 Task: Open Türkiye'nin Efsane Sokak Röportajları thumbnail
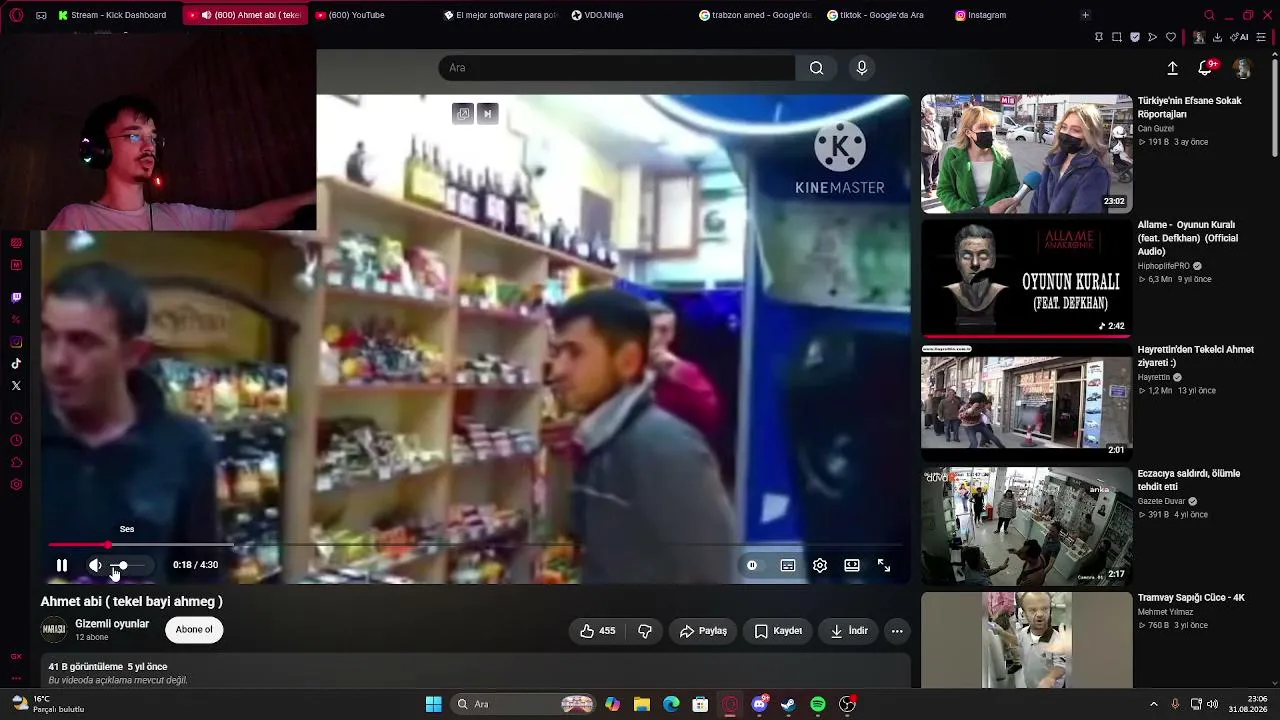[x=1026, y=154]
